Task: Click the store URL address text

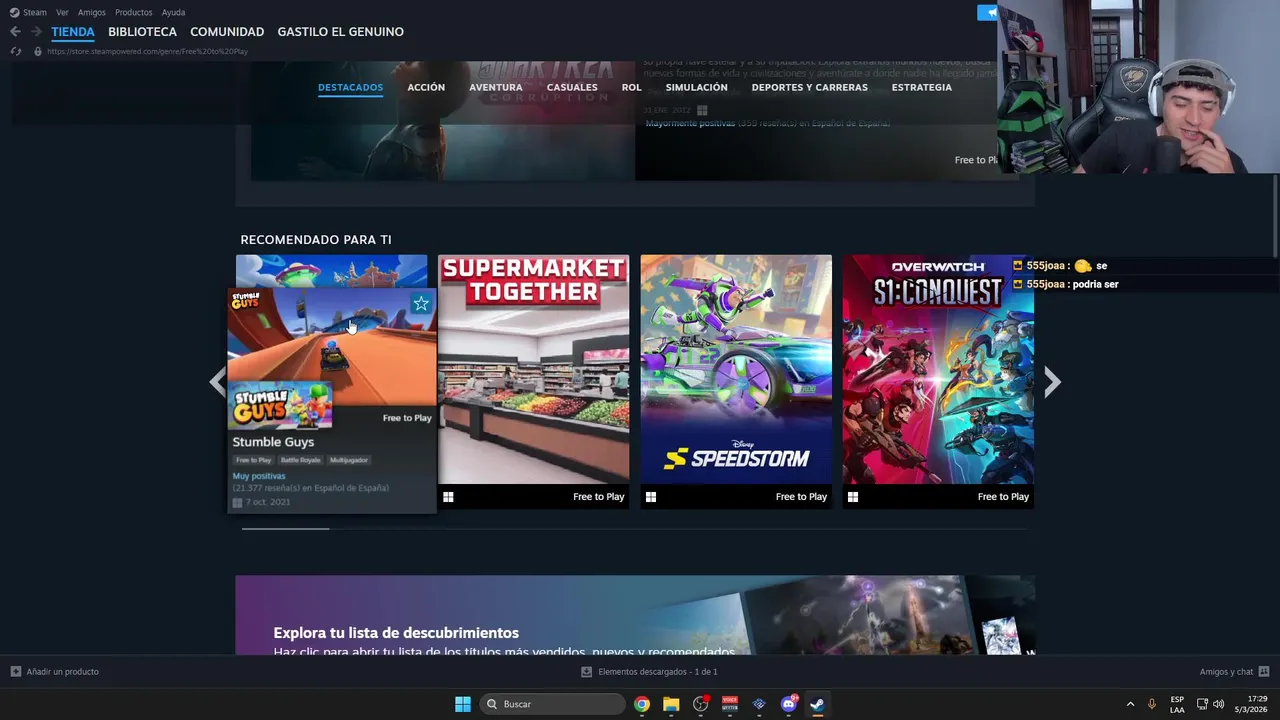Action: pos(148,51)
